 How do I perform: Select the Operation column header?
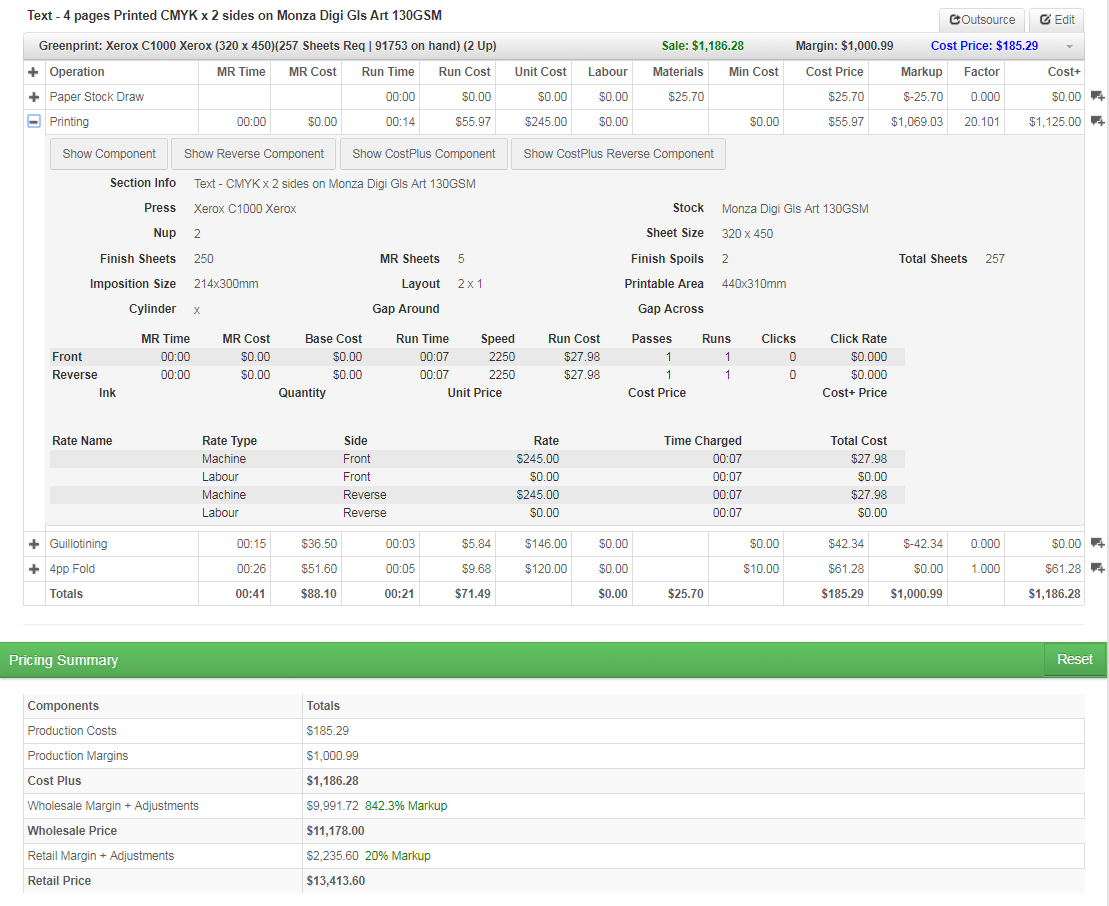click(x=76, y=72)
